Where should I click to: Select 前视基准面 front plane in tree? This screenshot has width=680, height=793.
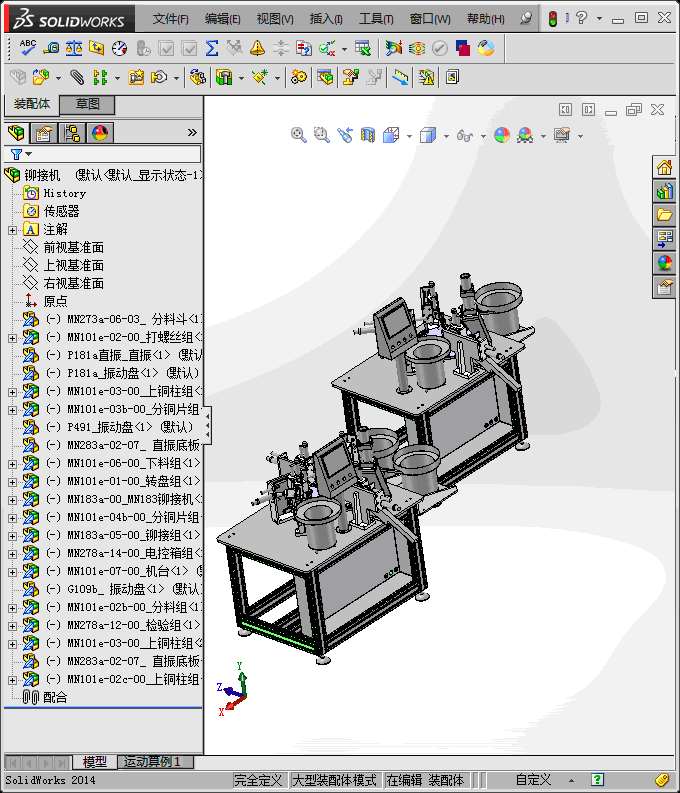click(x=73, y=247)
